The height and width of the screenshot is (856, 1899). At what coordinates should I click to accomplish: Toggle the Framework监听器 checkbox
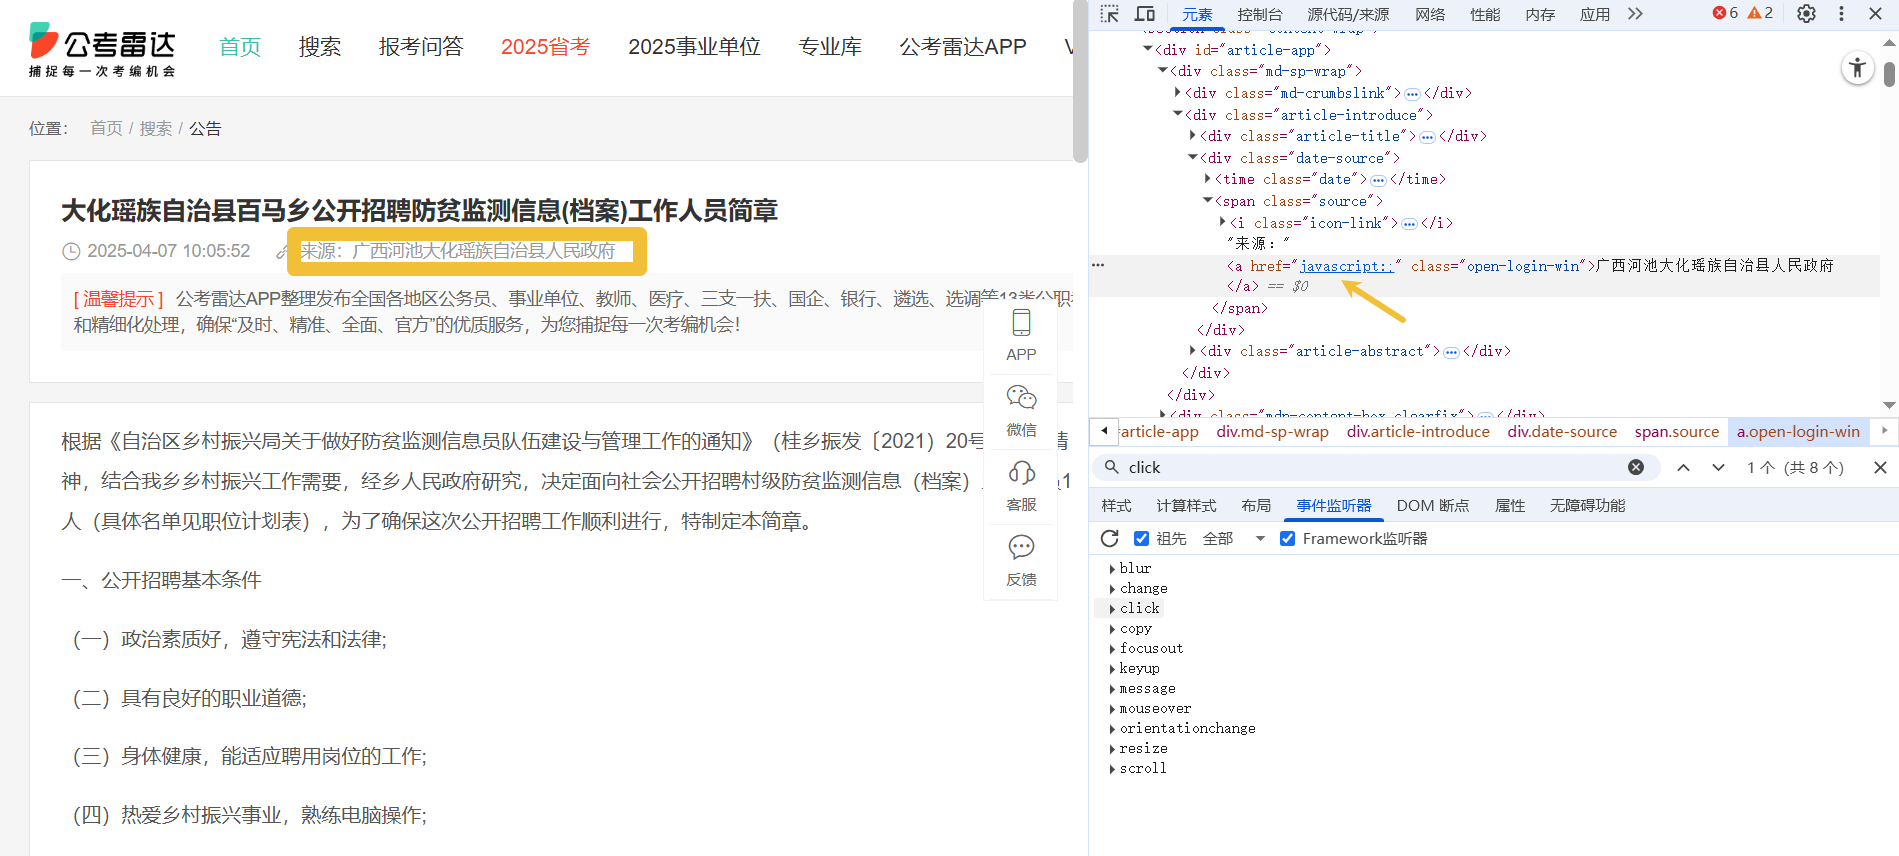pyautogui.click(x=1288, y=539)
